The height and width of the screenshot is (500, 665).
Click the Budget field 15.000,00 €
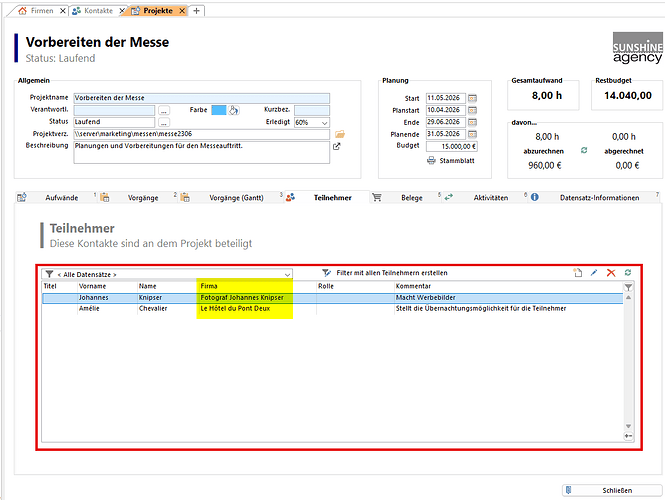(x=452, y=146)
